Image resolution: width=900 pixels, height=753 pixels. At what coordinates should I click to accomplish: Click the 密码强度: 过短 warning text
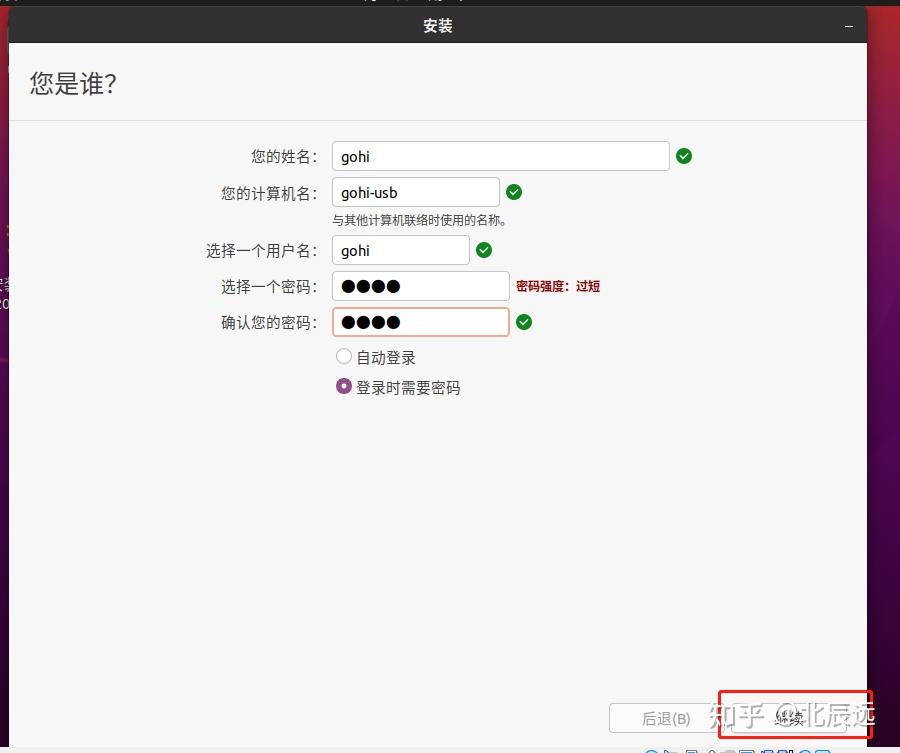(x=558, y=286)
